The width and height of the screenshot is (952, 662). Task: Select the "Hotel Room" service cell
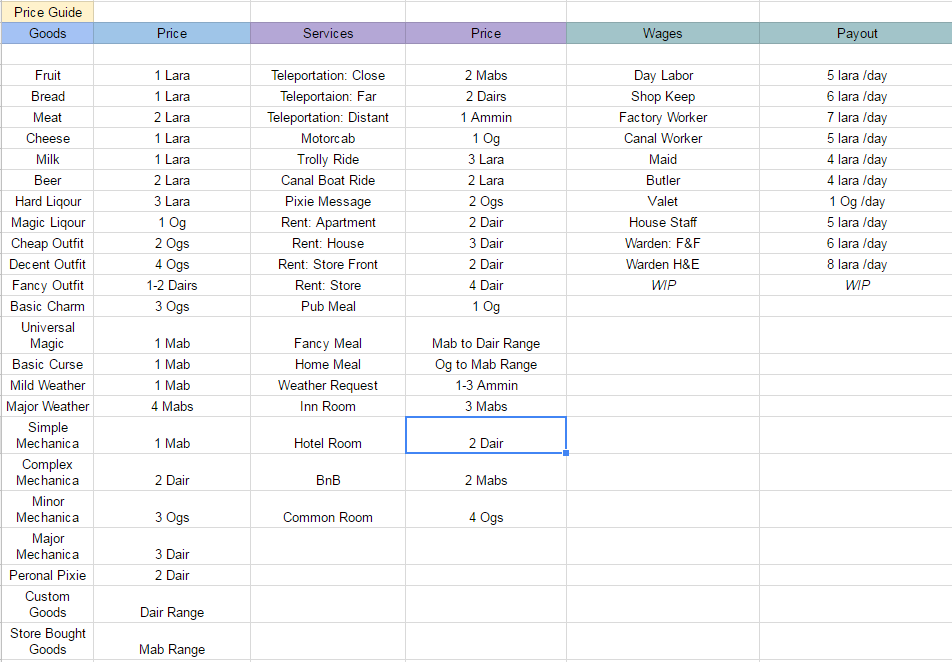pyautogui.click(x=328, y=443)
